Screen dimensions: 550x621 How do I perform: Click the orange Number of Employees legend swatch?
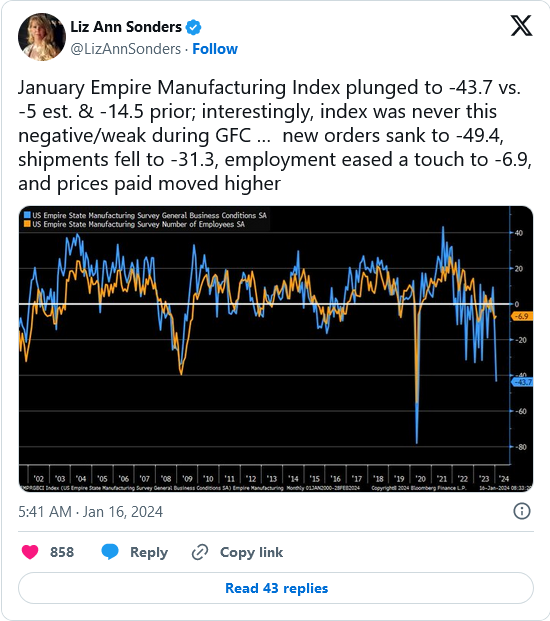(x=27, y=224)
